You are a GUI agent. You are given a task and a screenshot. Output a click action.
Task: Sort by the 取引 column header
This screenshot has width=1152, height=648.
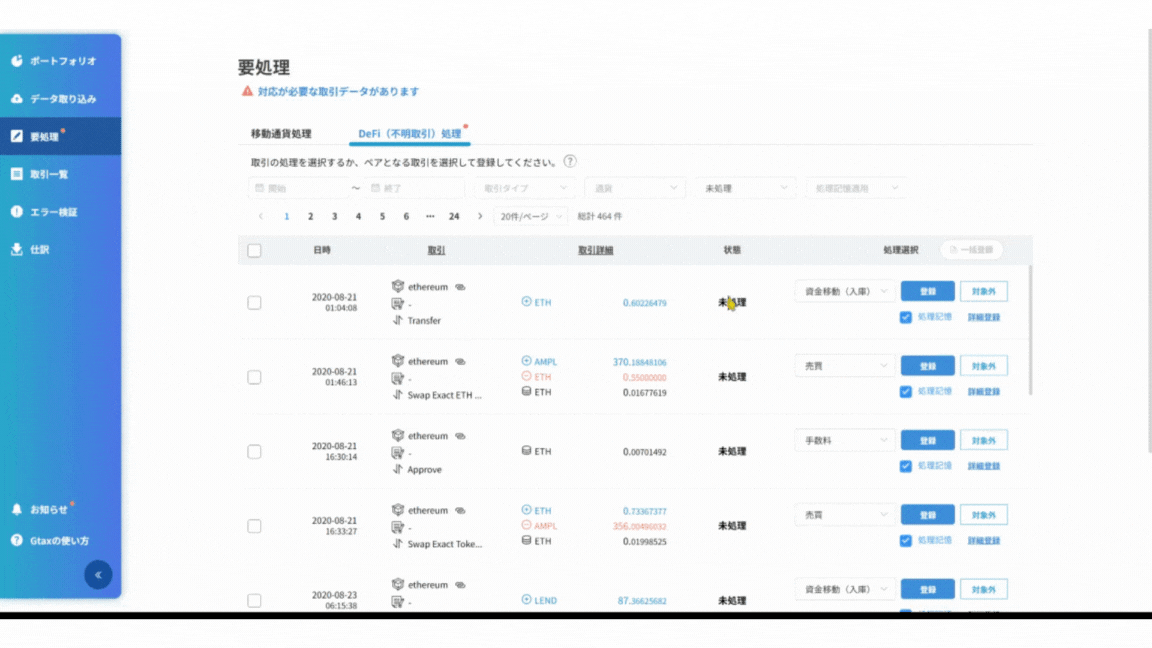point(436,250)
